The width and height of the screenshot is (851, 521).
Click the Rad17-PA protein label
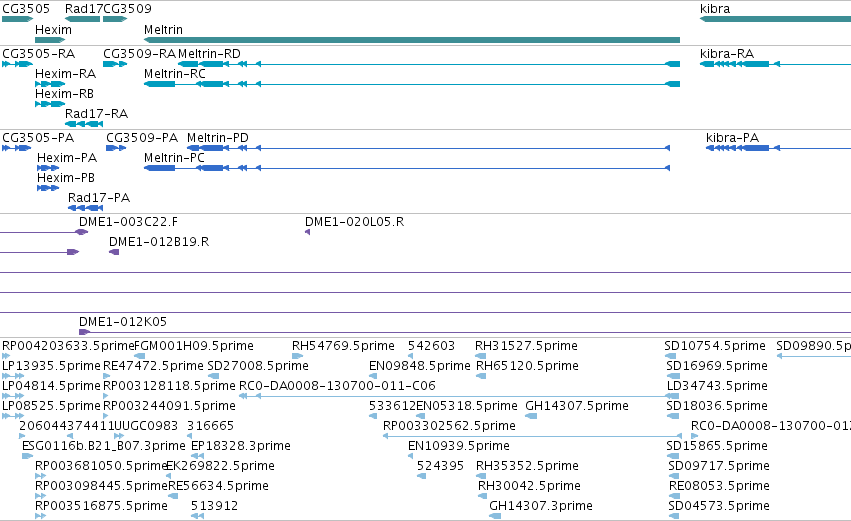click(99, 198)
